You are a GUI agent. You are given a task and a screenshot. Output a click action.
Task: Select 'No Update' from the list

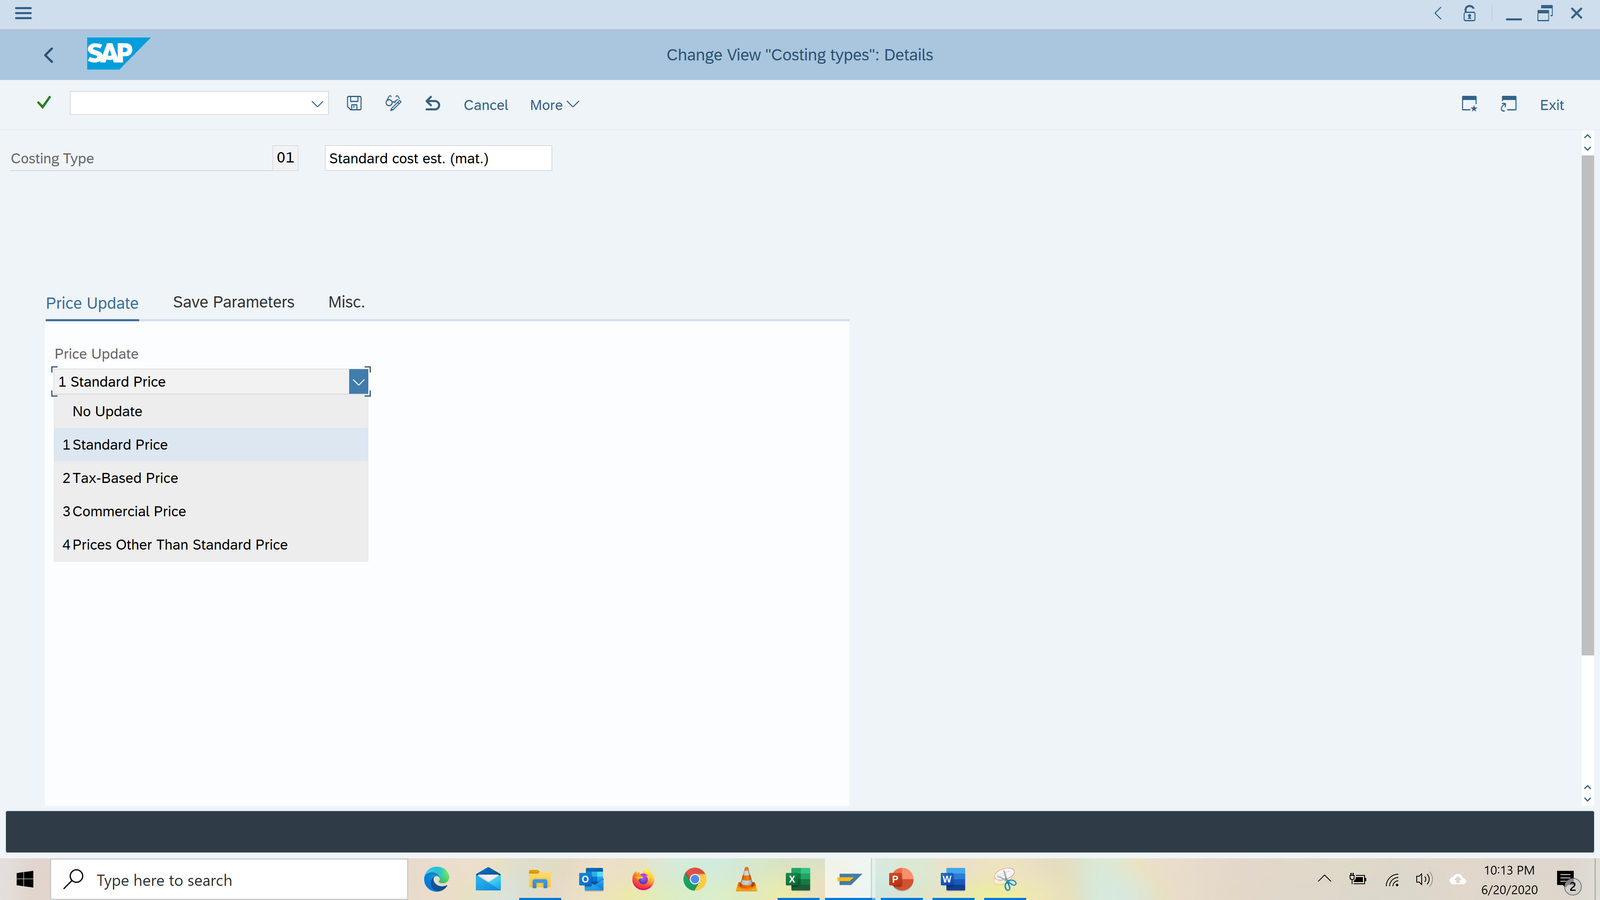pos(108,411)
